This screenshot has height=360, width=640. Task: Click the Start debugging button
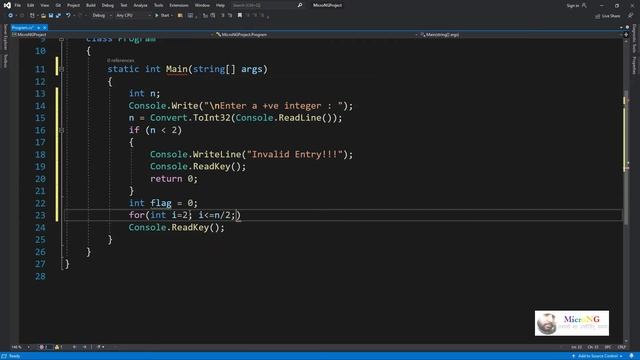pyautogui.click(x=162, y=16)
